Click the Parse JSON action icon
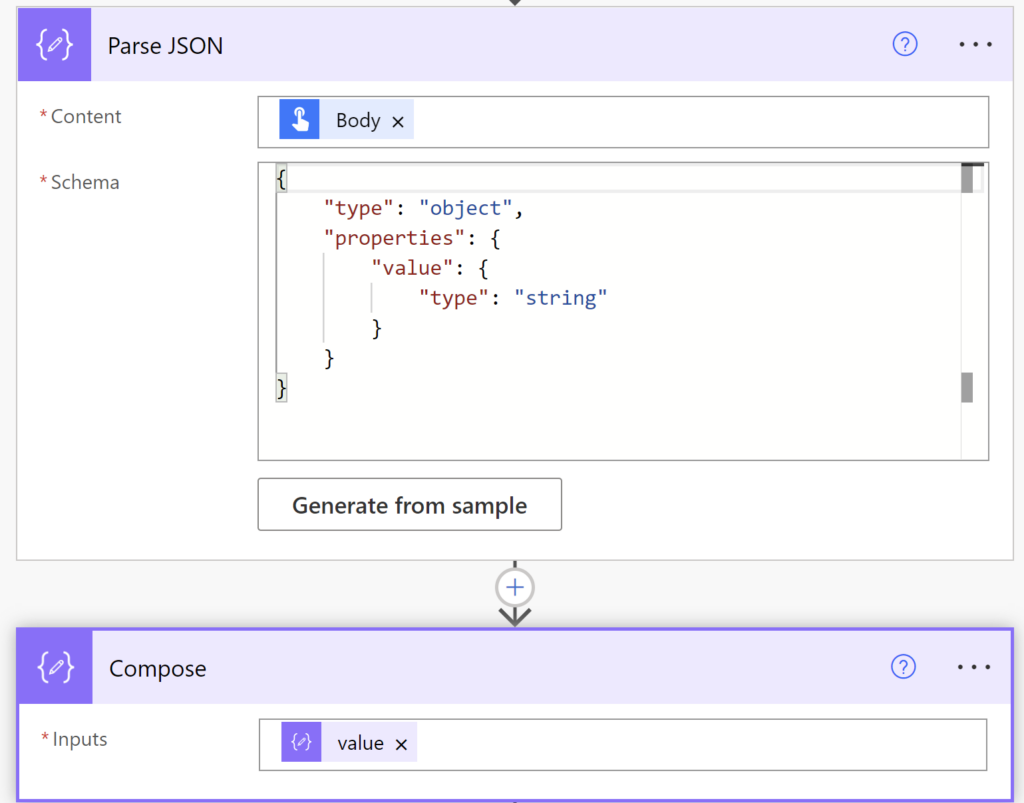The width and height of the screenshot is (1024, 803). click(54, 44)
